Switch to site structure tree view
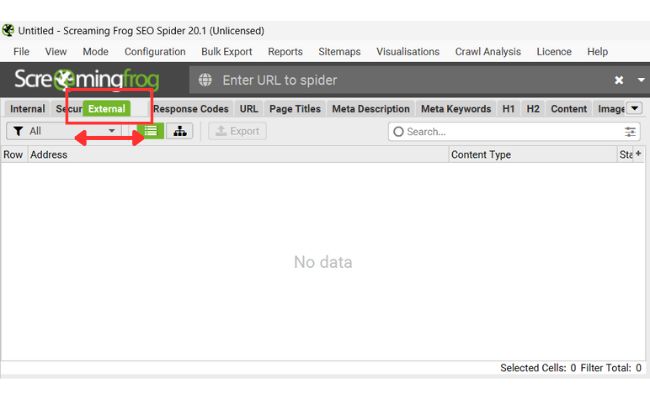Viewport: 650px width, 400px height. pos(179,131)
